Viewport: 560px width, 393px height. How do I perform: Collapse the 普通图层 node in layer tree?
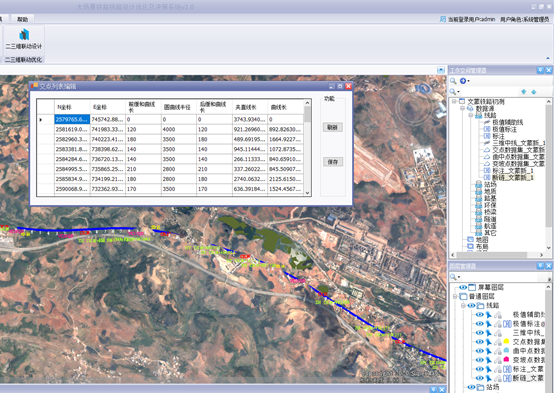[x=455, y=297]
